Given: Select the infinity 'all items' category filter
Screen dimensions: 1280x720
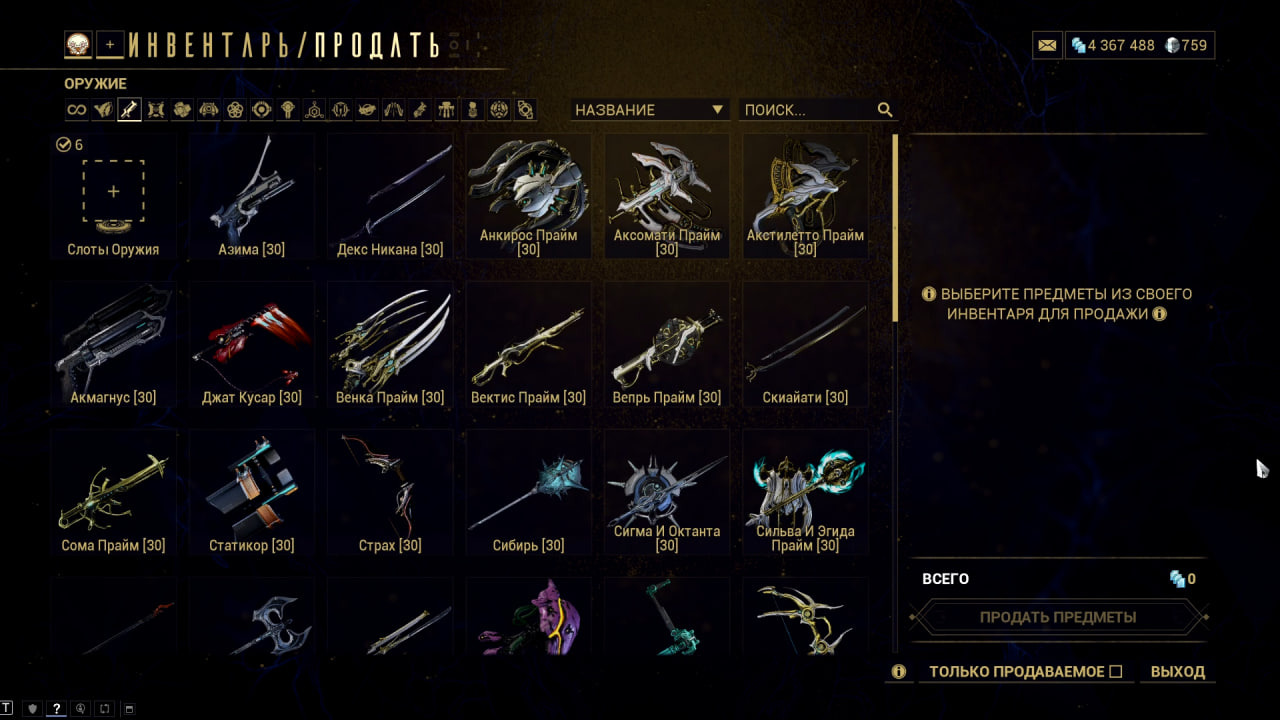Looking at the screenshot, I should tap(77, 110).
